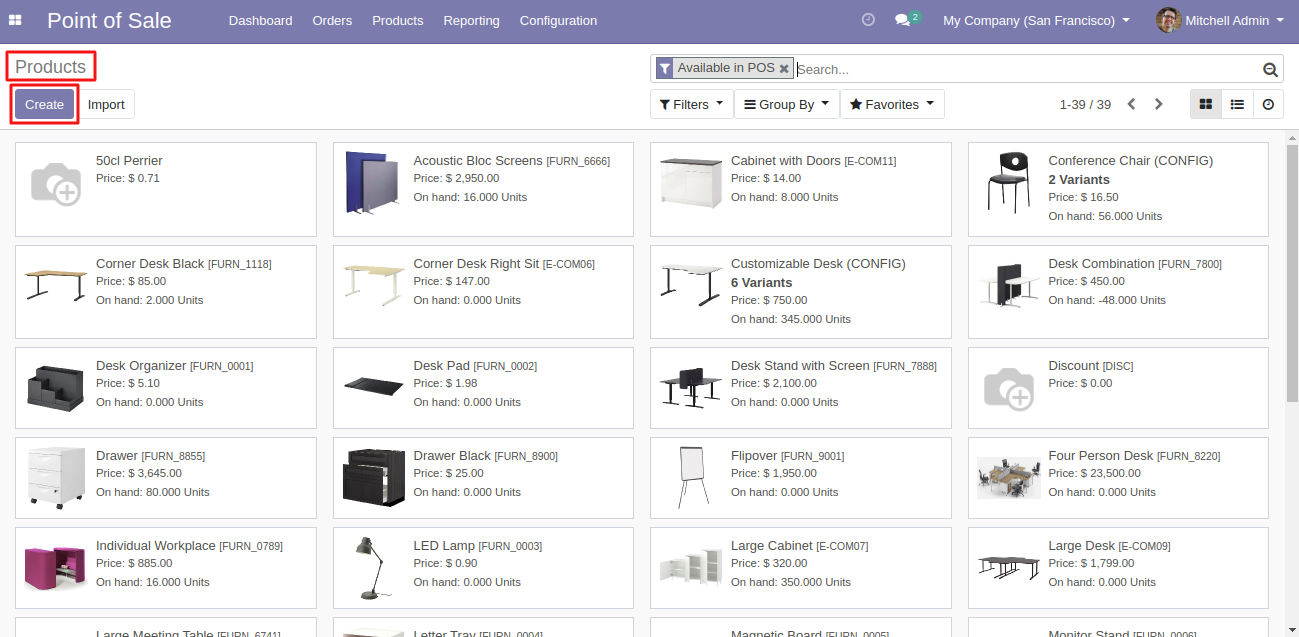Click the 50cl Perrier product name
The image size is (1299, 637).
[129, 160]
